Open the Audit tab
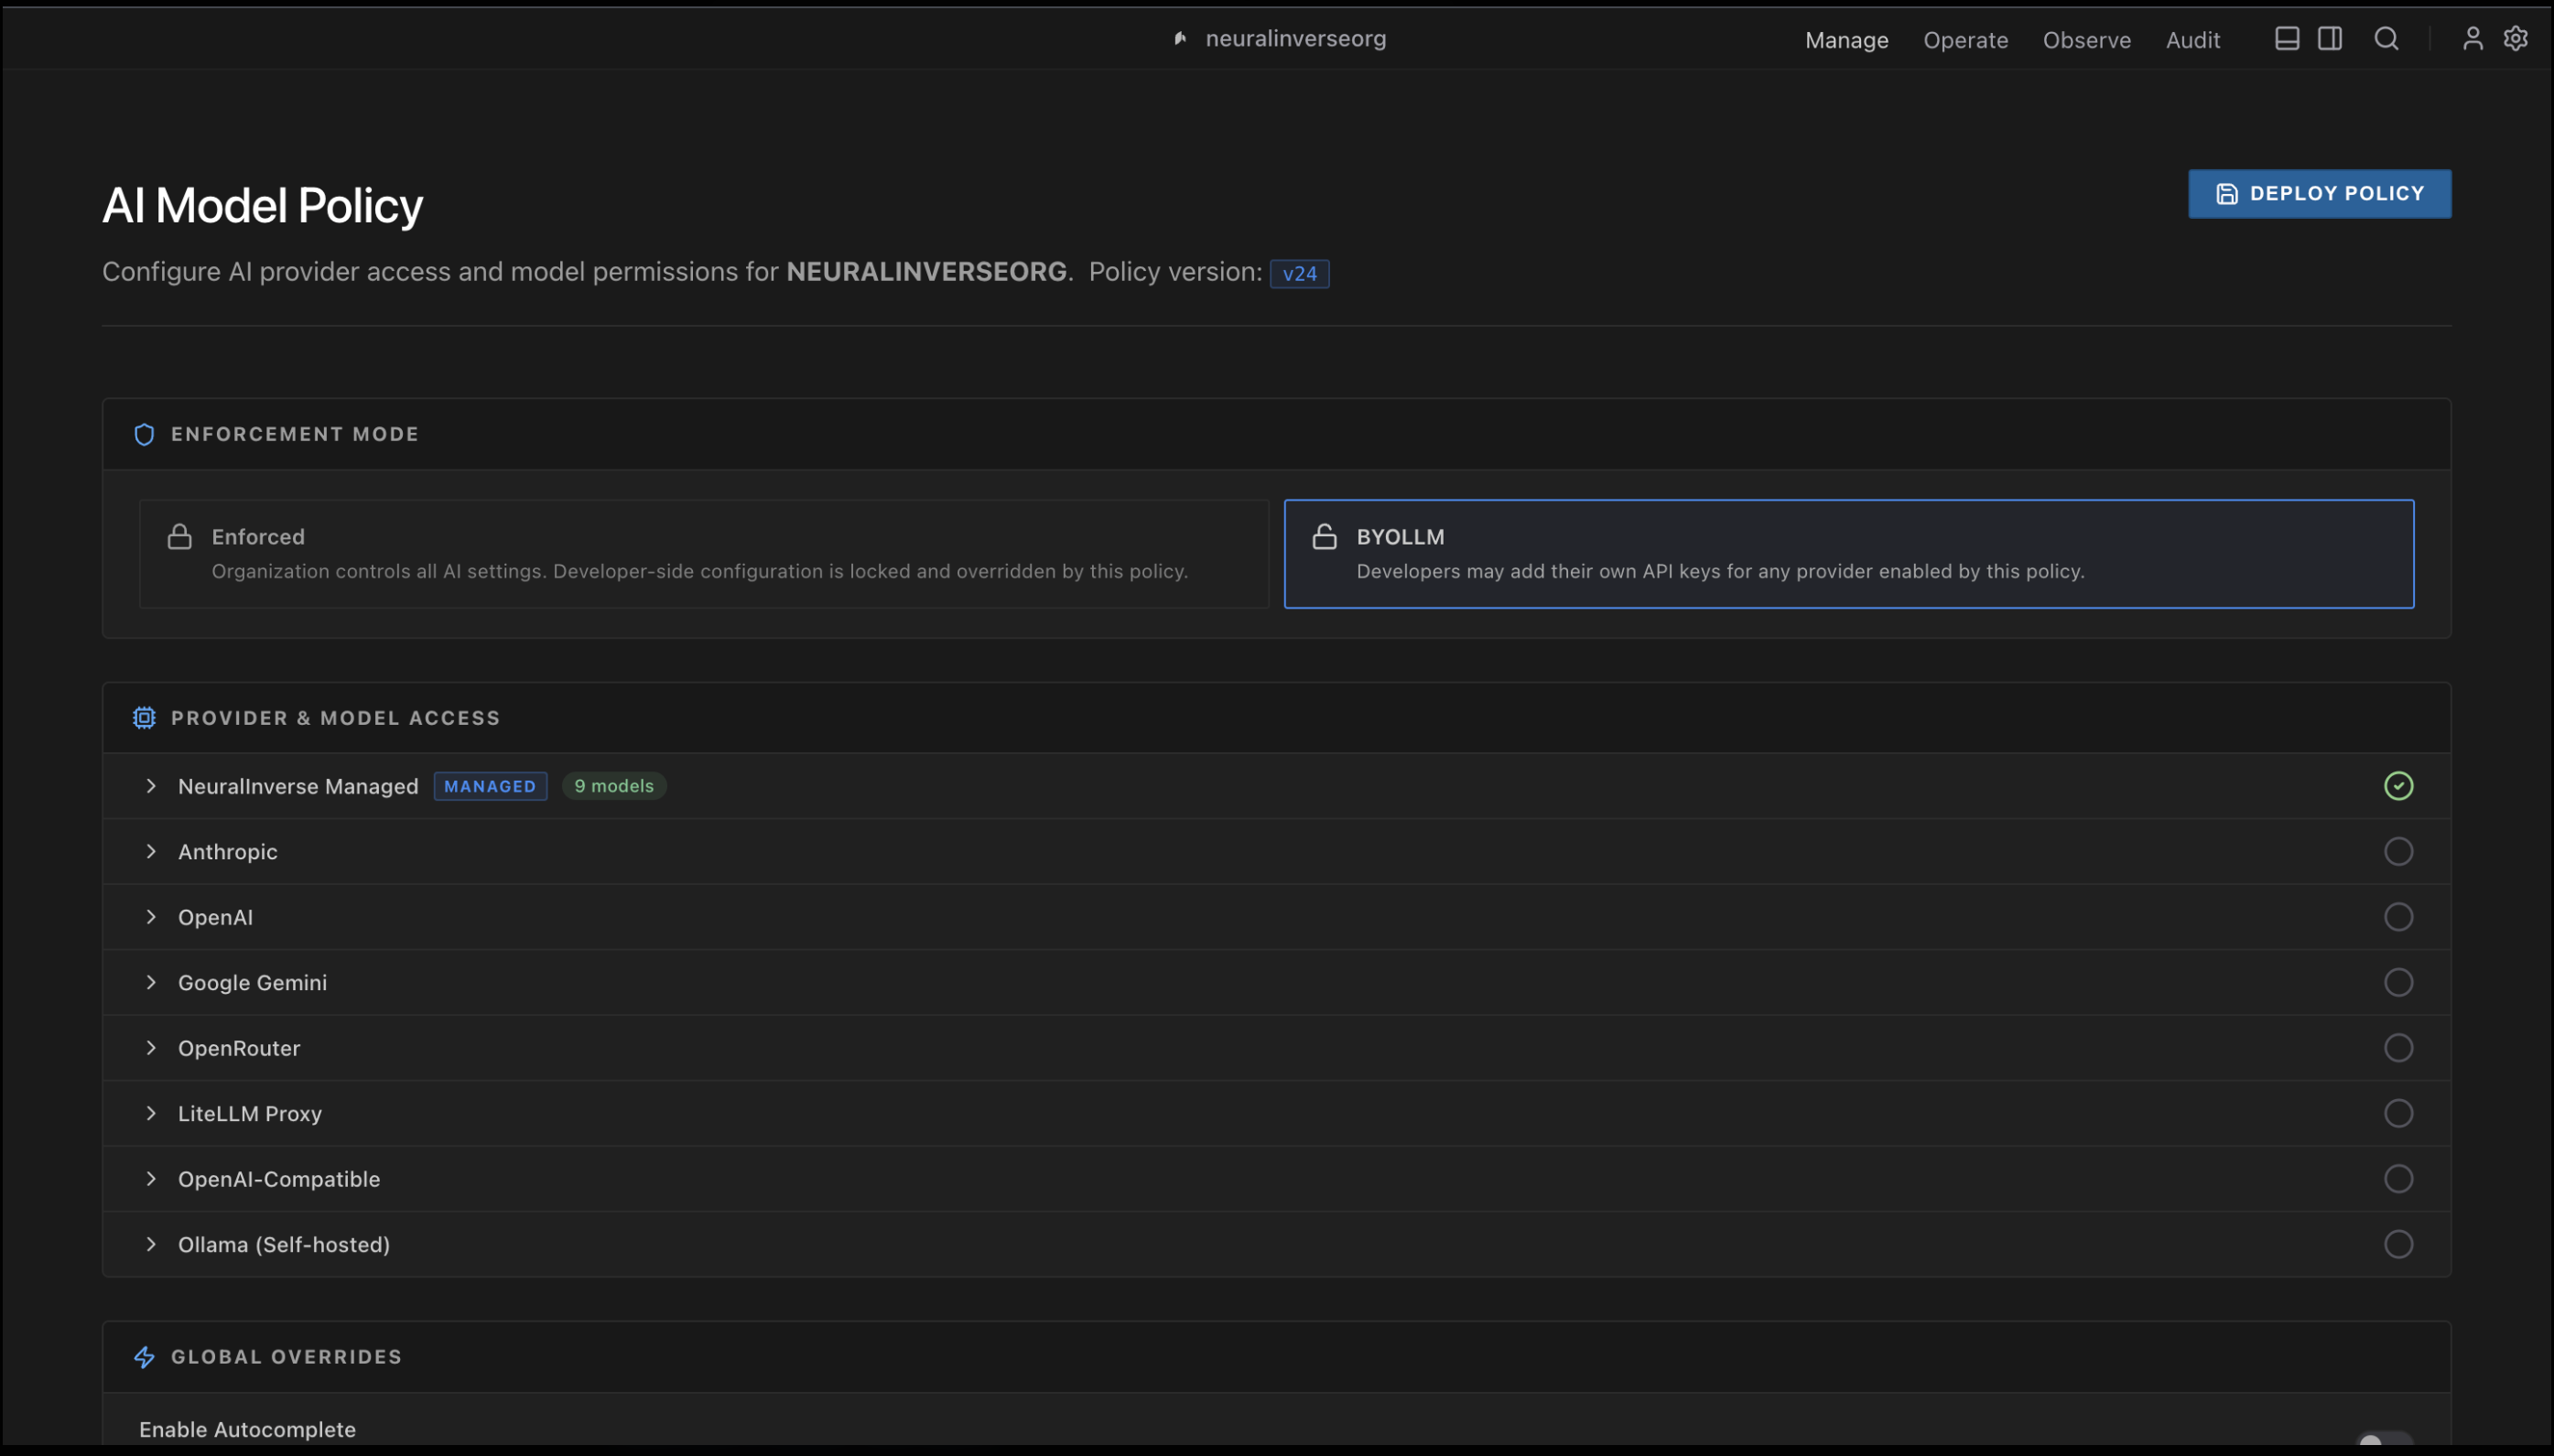The height and width of the screenshot is (1456, 2554). click(x=2192, y=40)
